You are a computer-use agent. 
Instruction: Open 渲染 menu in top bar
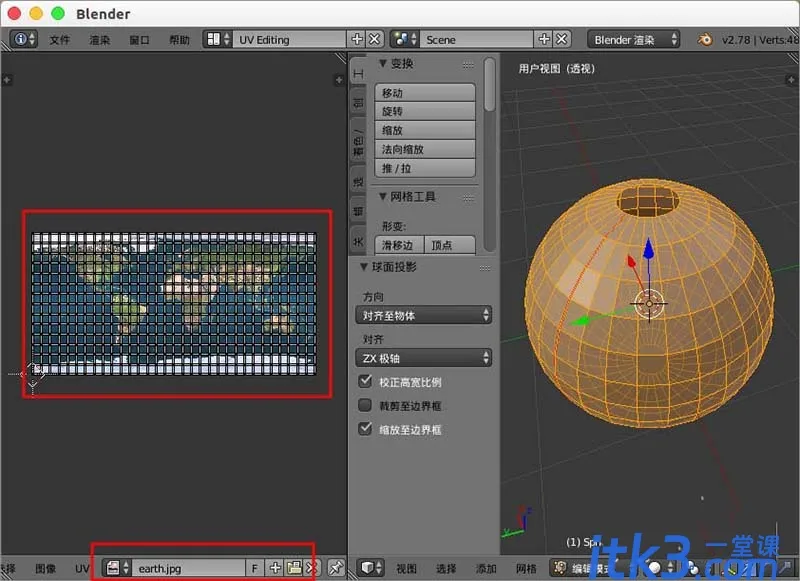tap(99, 40)
